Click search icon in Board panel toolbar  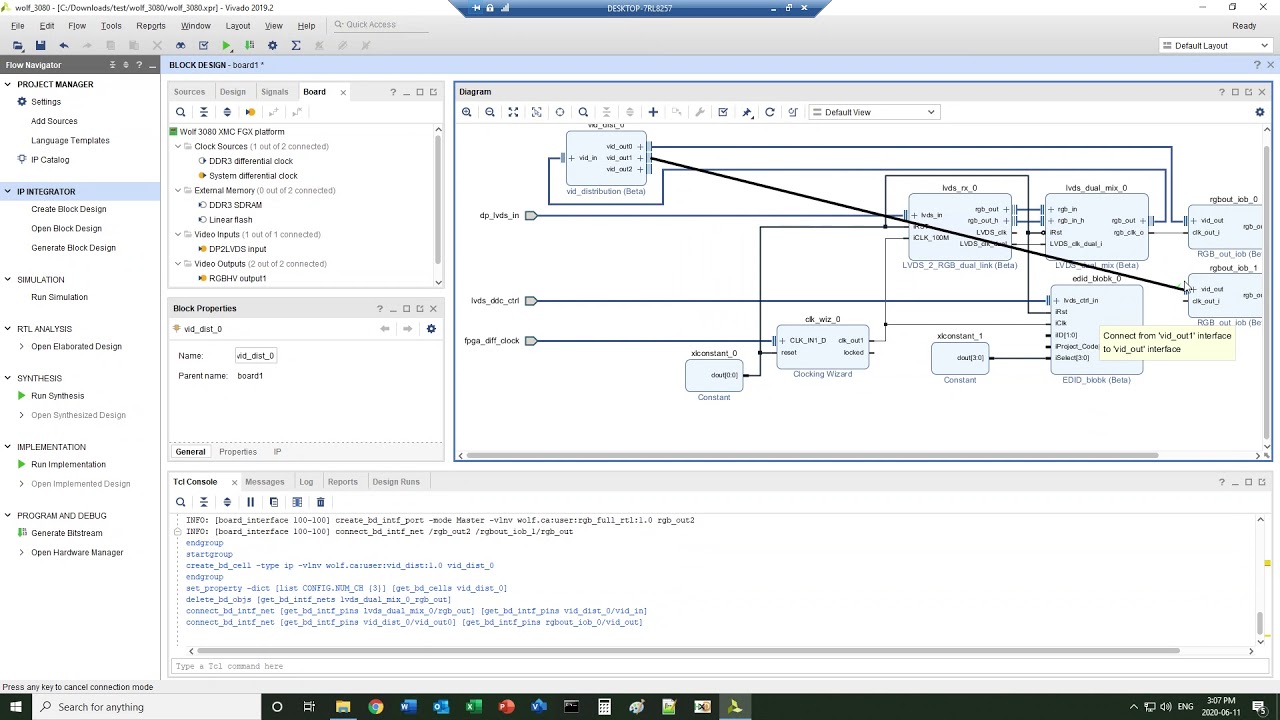pyautogui.click(x=181, y=112)
